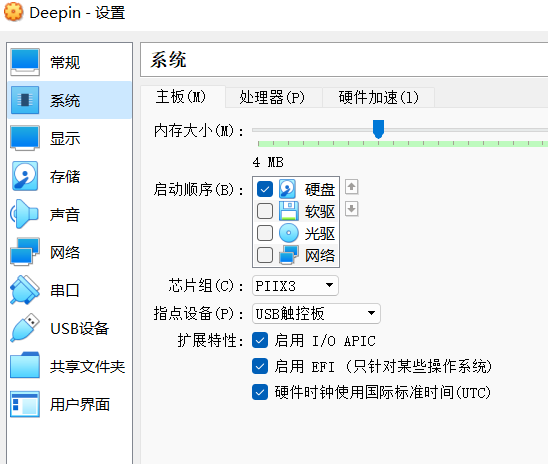Select 用户界面 label in sidebar
548x464 pixels.
click(80, 404)
